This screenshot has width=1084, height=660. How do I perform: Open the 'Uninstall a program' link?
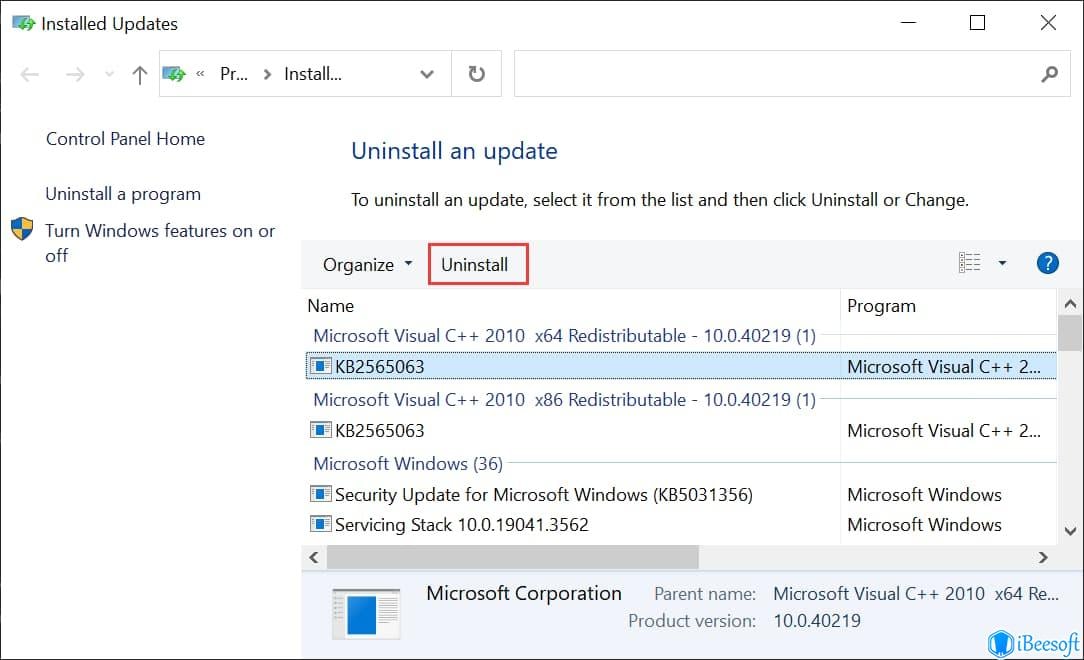click(123, 194)
